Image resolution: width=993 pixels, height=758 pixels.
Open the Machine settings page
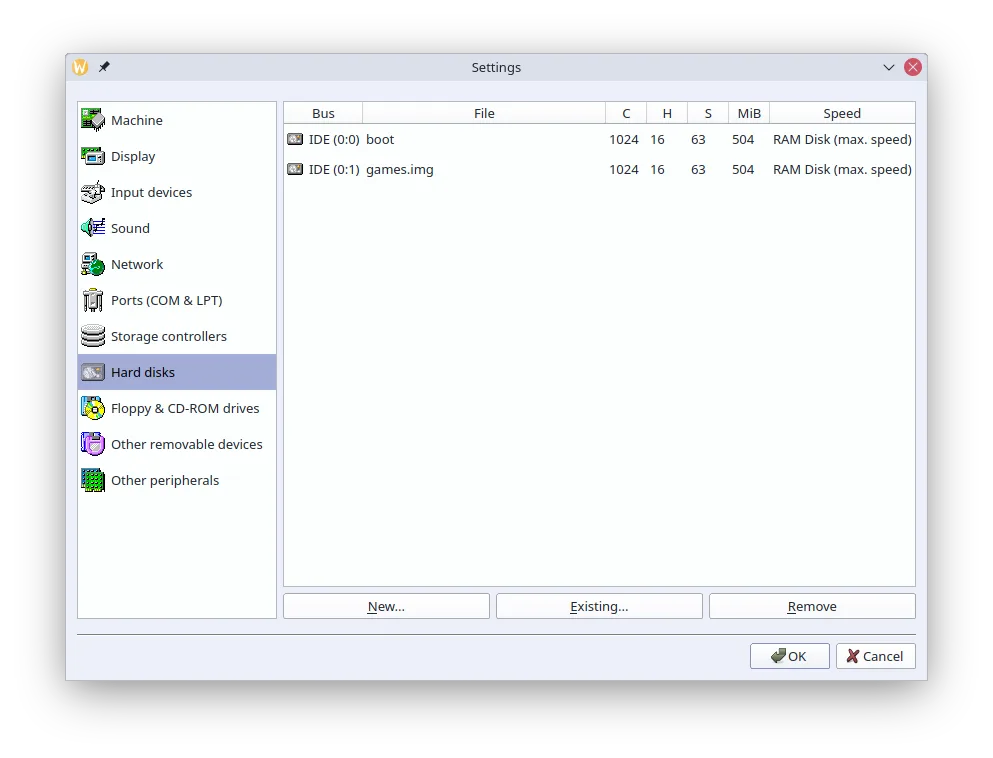(x=177, y=120)
